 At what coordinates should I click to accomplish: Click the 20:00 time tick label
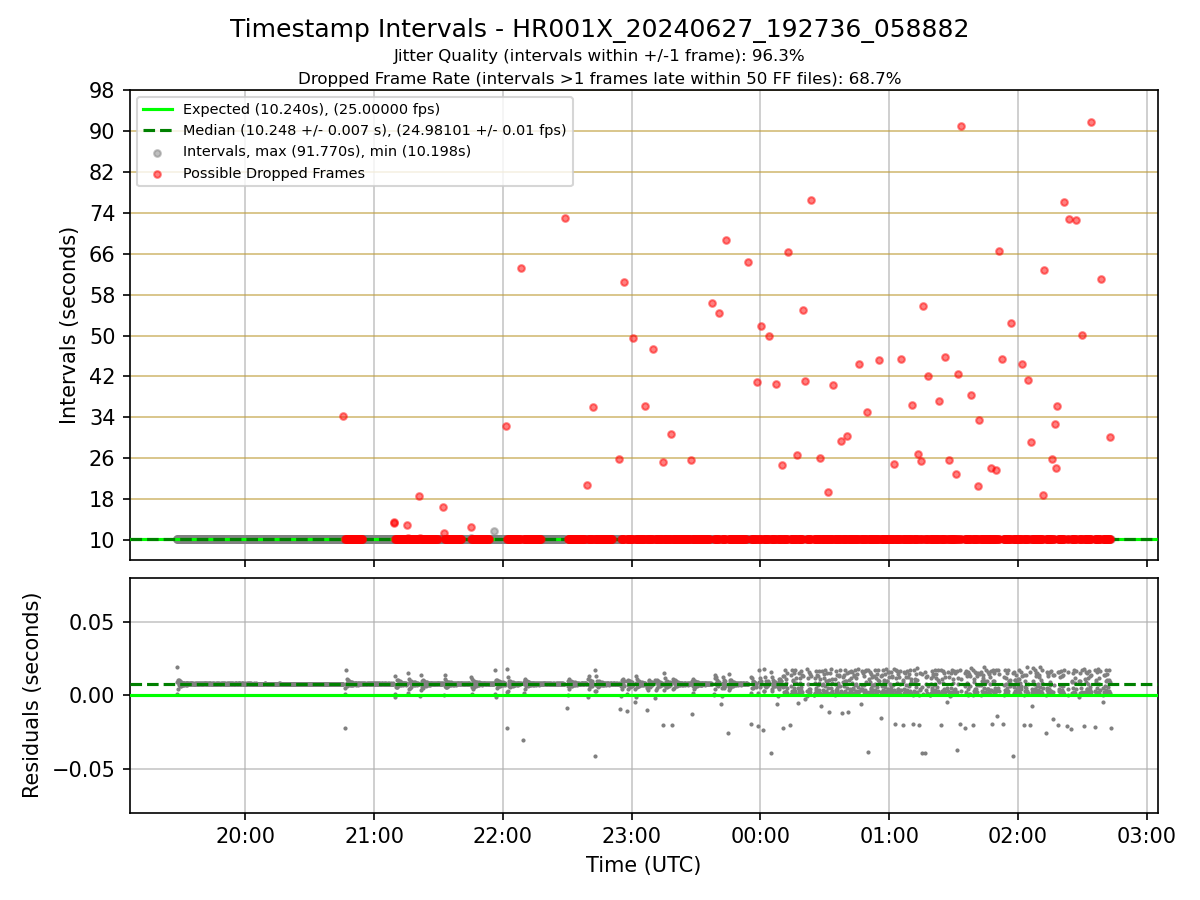coord(245,834)
